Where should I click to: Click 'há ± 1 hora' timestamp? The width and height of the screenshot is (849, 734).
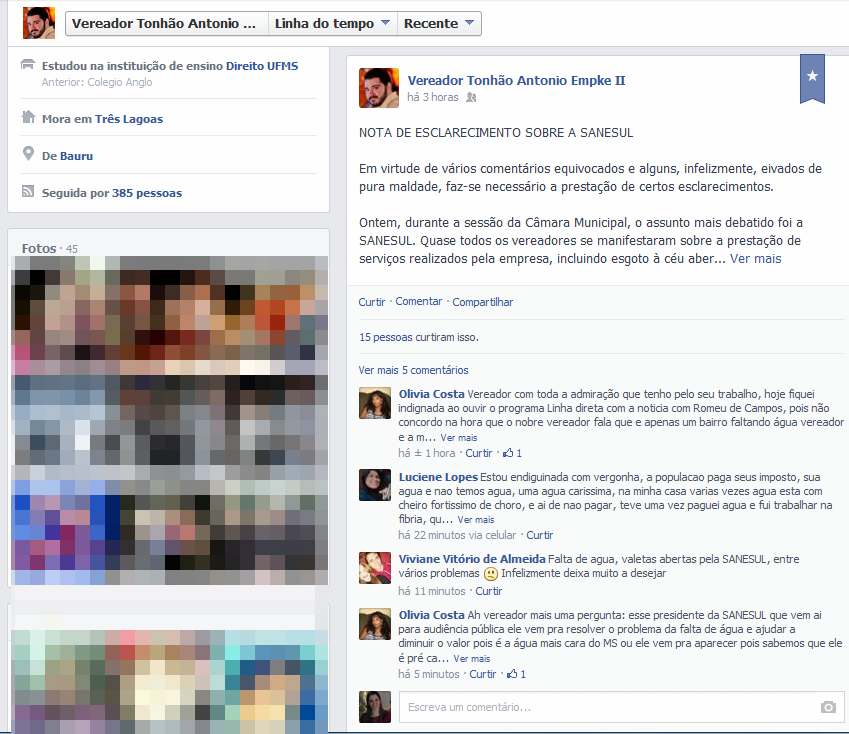[427, 453]
